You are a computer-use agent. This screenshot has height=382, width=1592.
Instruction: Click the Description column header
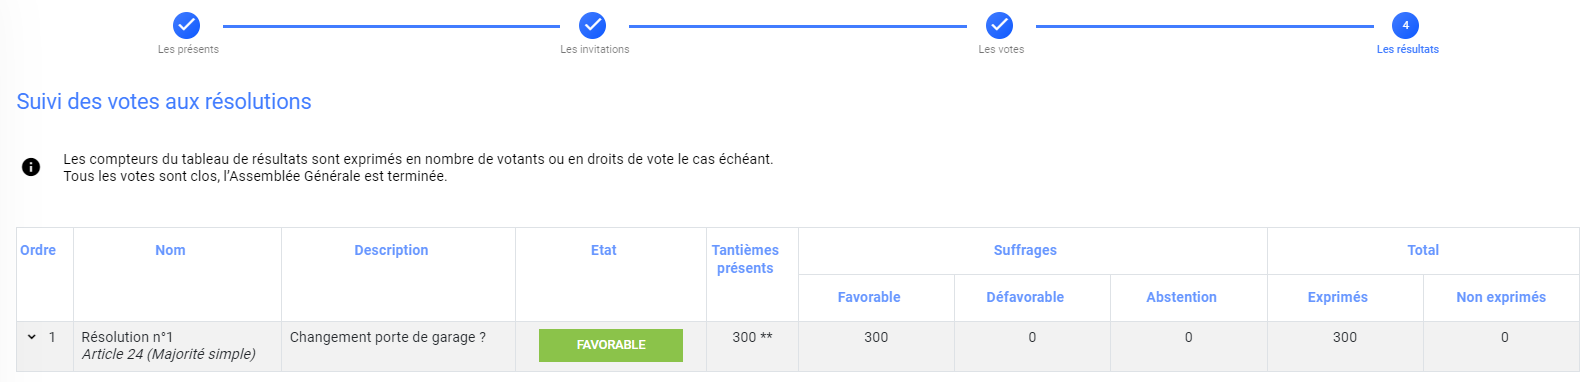click(x=391, y=250)
